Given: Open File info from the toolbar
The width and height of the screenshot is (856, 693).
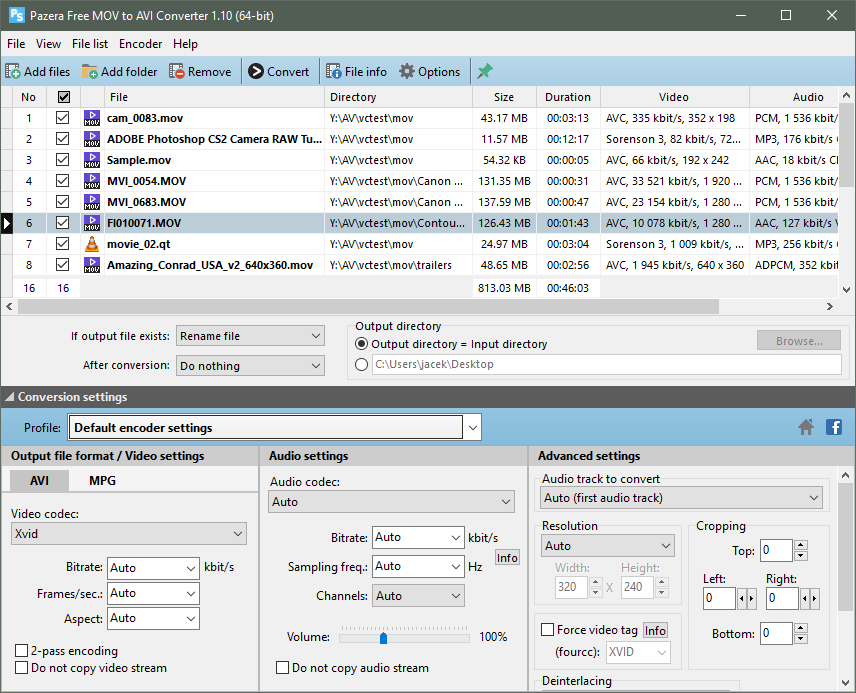Looking at the screenshot, I should coord(334,72).
